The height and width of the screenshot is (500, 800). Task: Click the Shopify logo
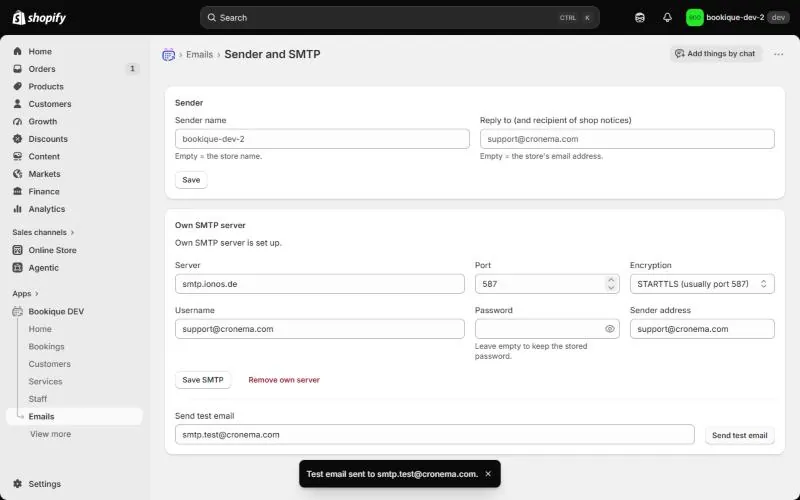pos(39,18)
